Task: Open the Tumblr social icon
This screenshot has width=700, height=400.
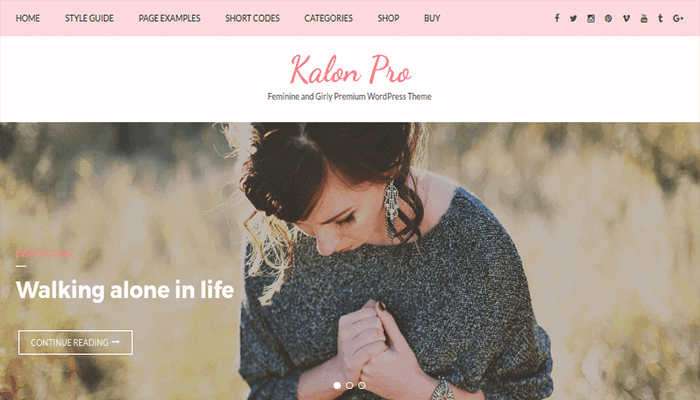Action: click(660, 18)
